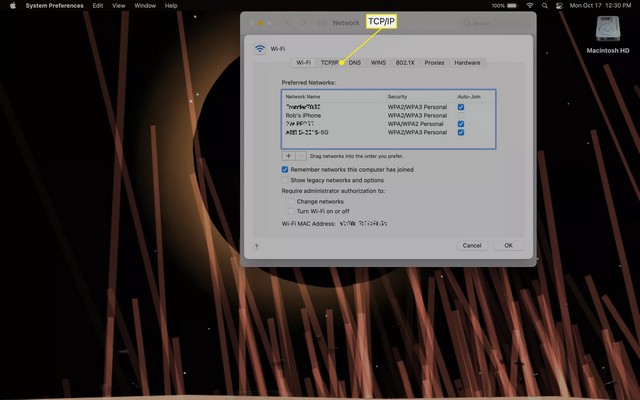
Task: Open the View menu
Action: pyautogui.click(x=119, y=6)
